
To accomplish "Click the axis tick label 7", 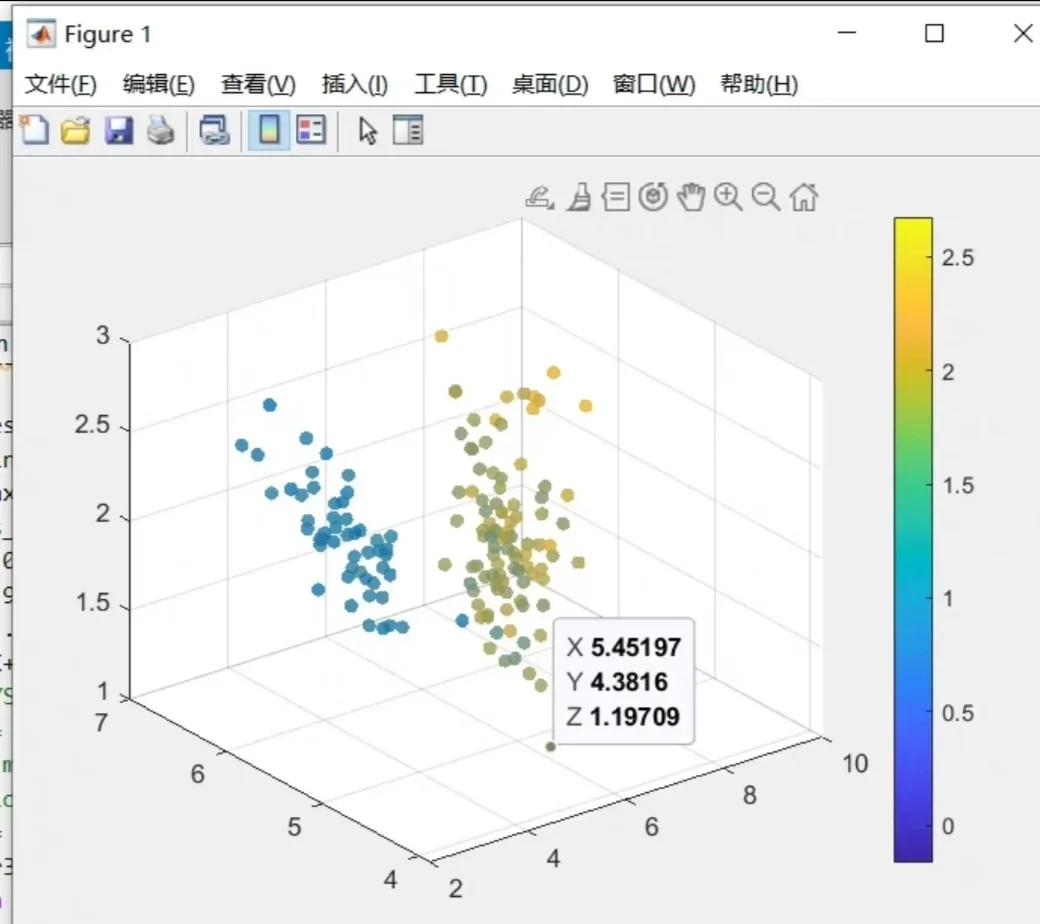I will tap(101, 723).
